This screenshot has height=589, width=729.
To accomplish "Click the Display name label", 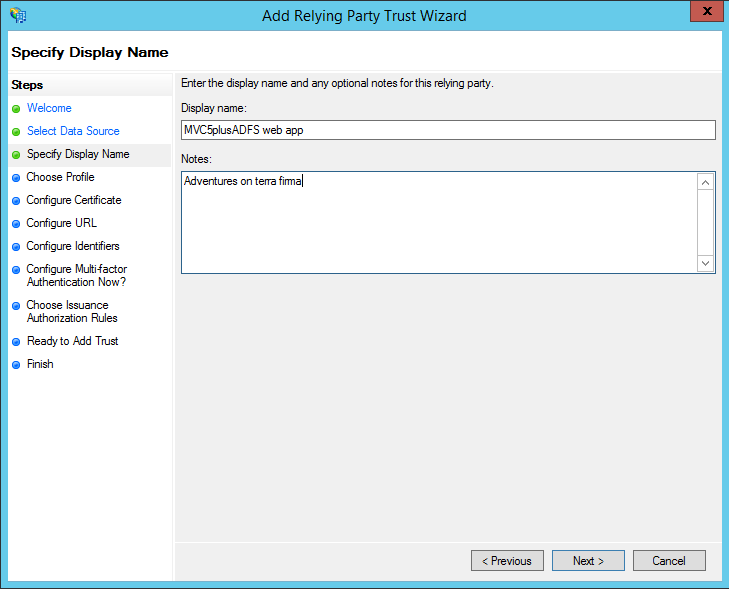I will coord(214,108).
